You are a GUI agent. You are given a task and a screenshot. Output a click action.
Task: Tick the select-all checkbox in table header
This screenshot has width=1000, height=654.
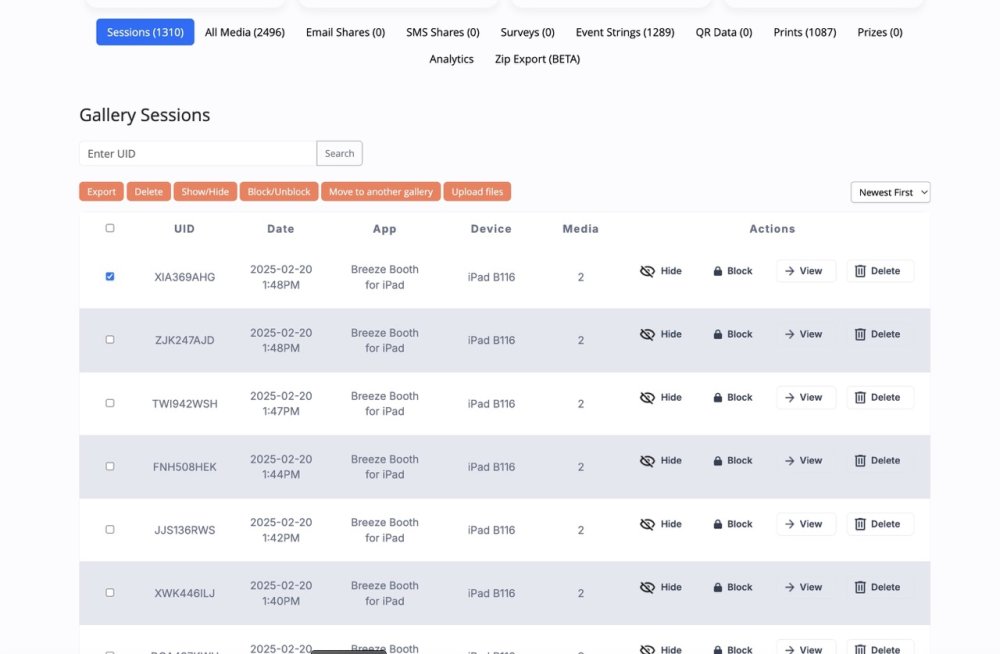(x=110, y=228)
